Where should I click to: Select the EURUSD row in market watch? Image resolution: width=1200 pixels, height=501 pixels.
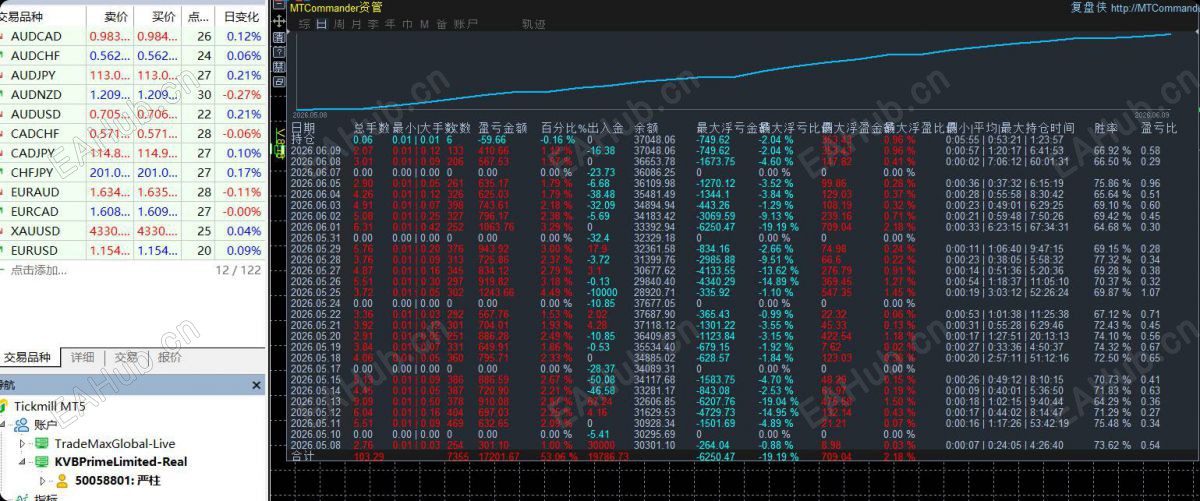pyautogui.click(x=132, y=251)
